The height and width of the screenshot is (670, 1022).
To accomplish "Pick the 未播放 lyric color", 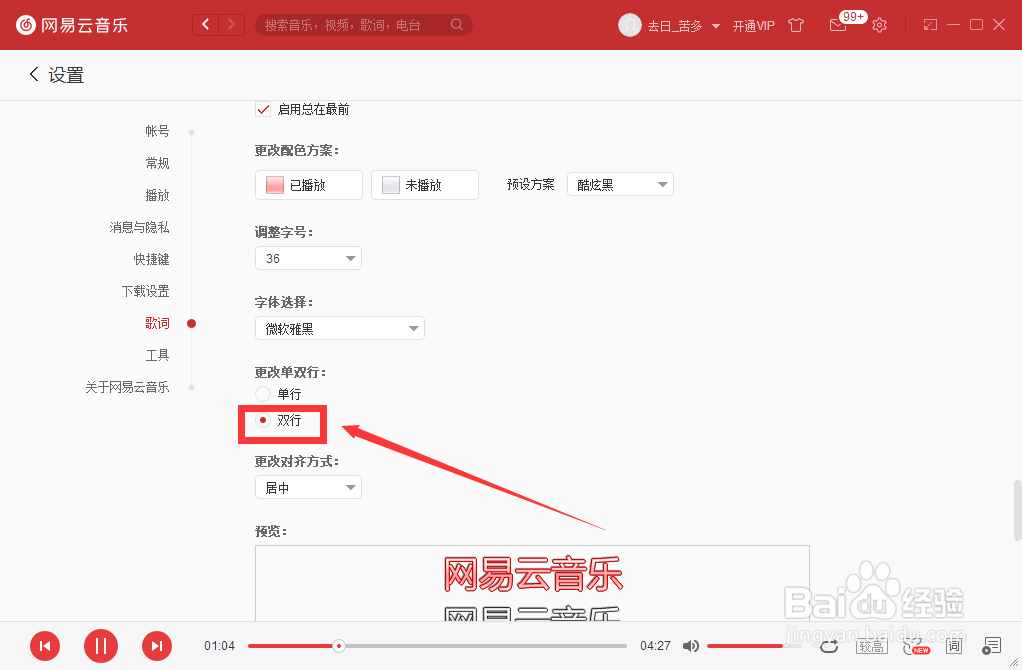I will coord(425,185).
